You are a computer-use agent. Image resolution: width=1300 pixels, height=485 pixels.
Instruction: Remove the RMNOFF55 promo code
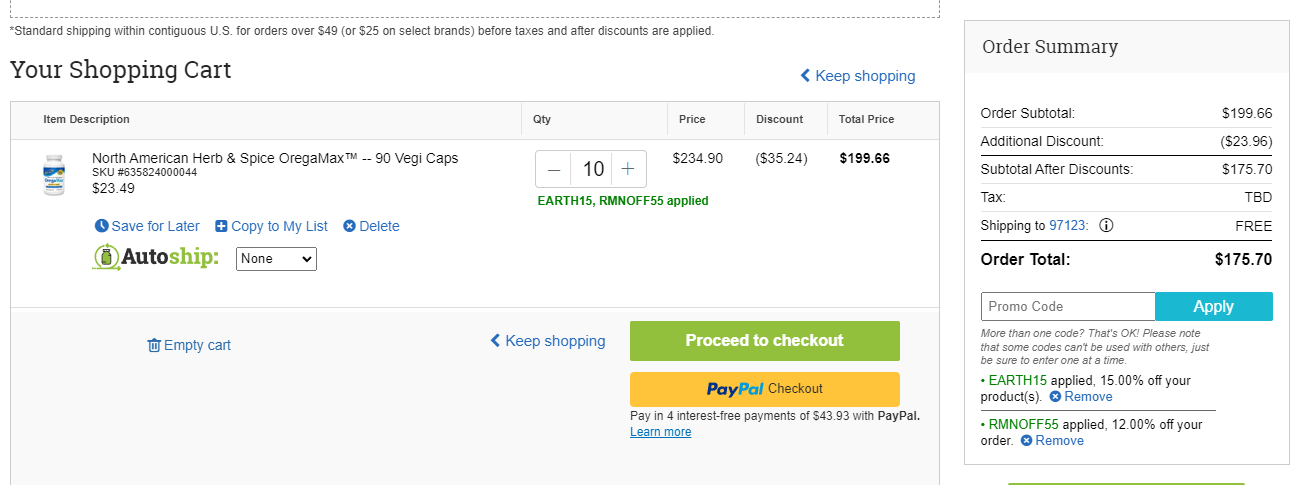coord(1052,441)
